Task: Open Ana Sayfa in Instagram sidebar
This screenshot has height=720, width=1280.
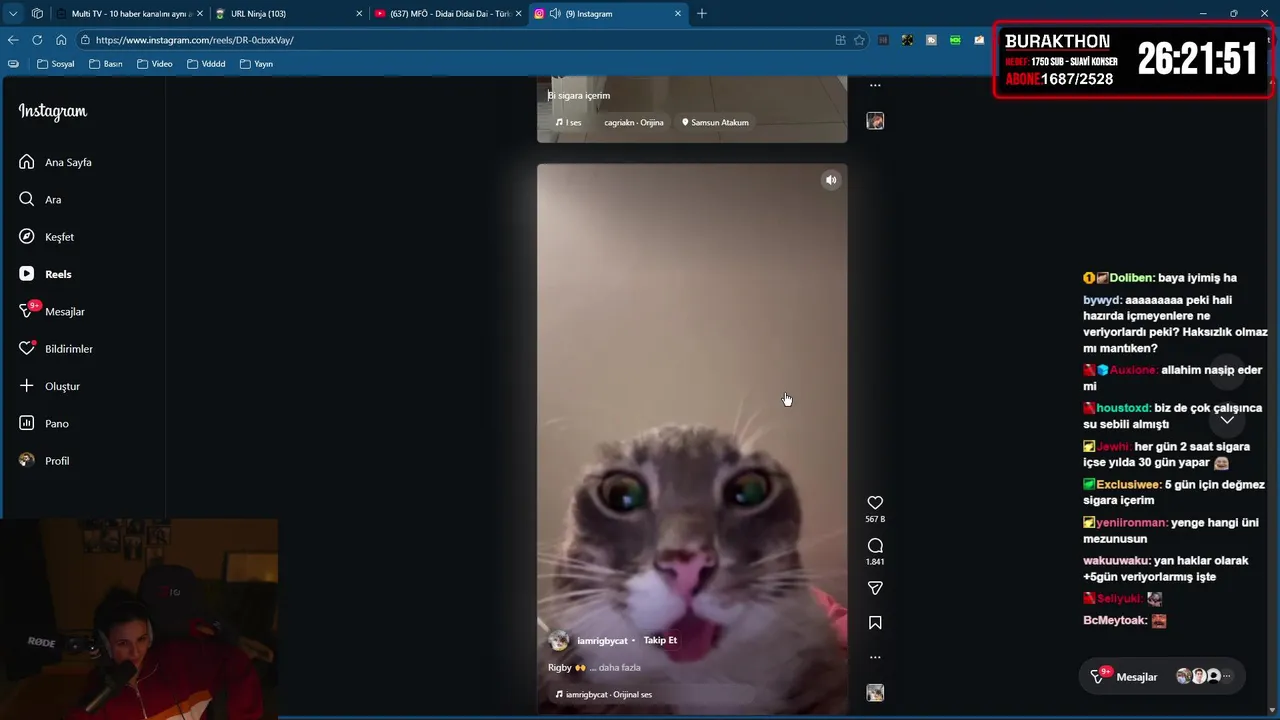Action: tap(55, 162)
